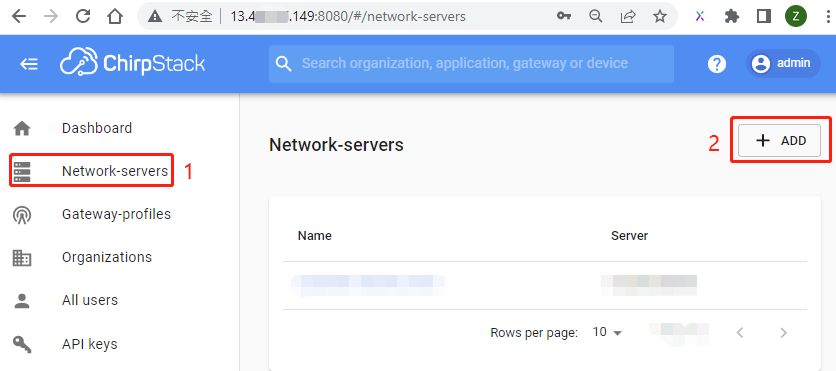Click the Server column header
Viewport: 836px width, 371px height.
[x=629, y=236]
